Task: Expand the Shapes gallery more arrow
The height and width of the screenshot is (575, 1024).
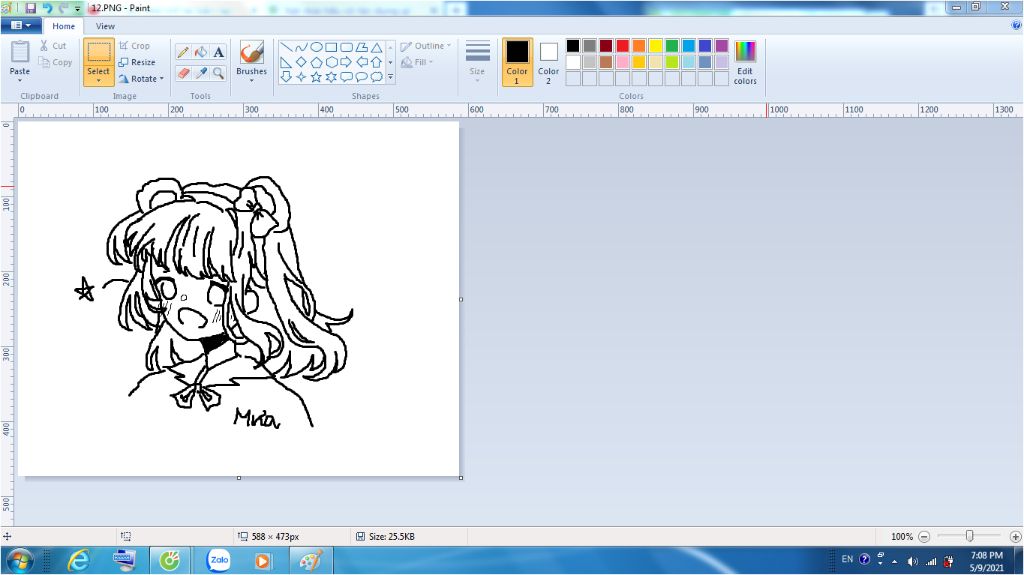Action: point(391,77)
